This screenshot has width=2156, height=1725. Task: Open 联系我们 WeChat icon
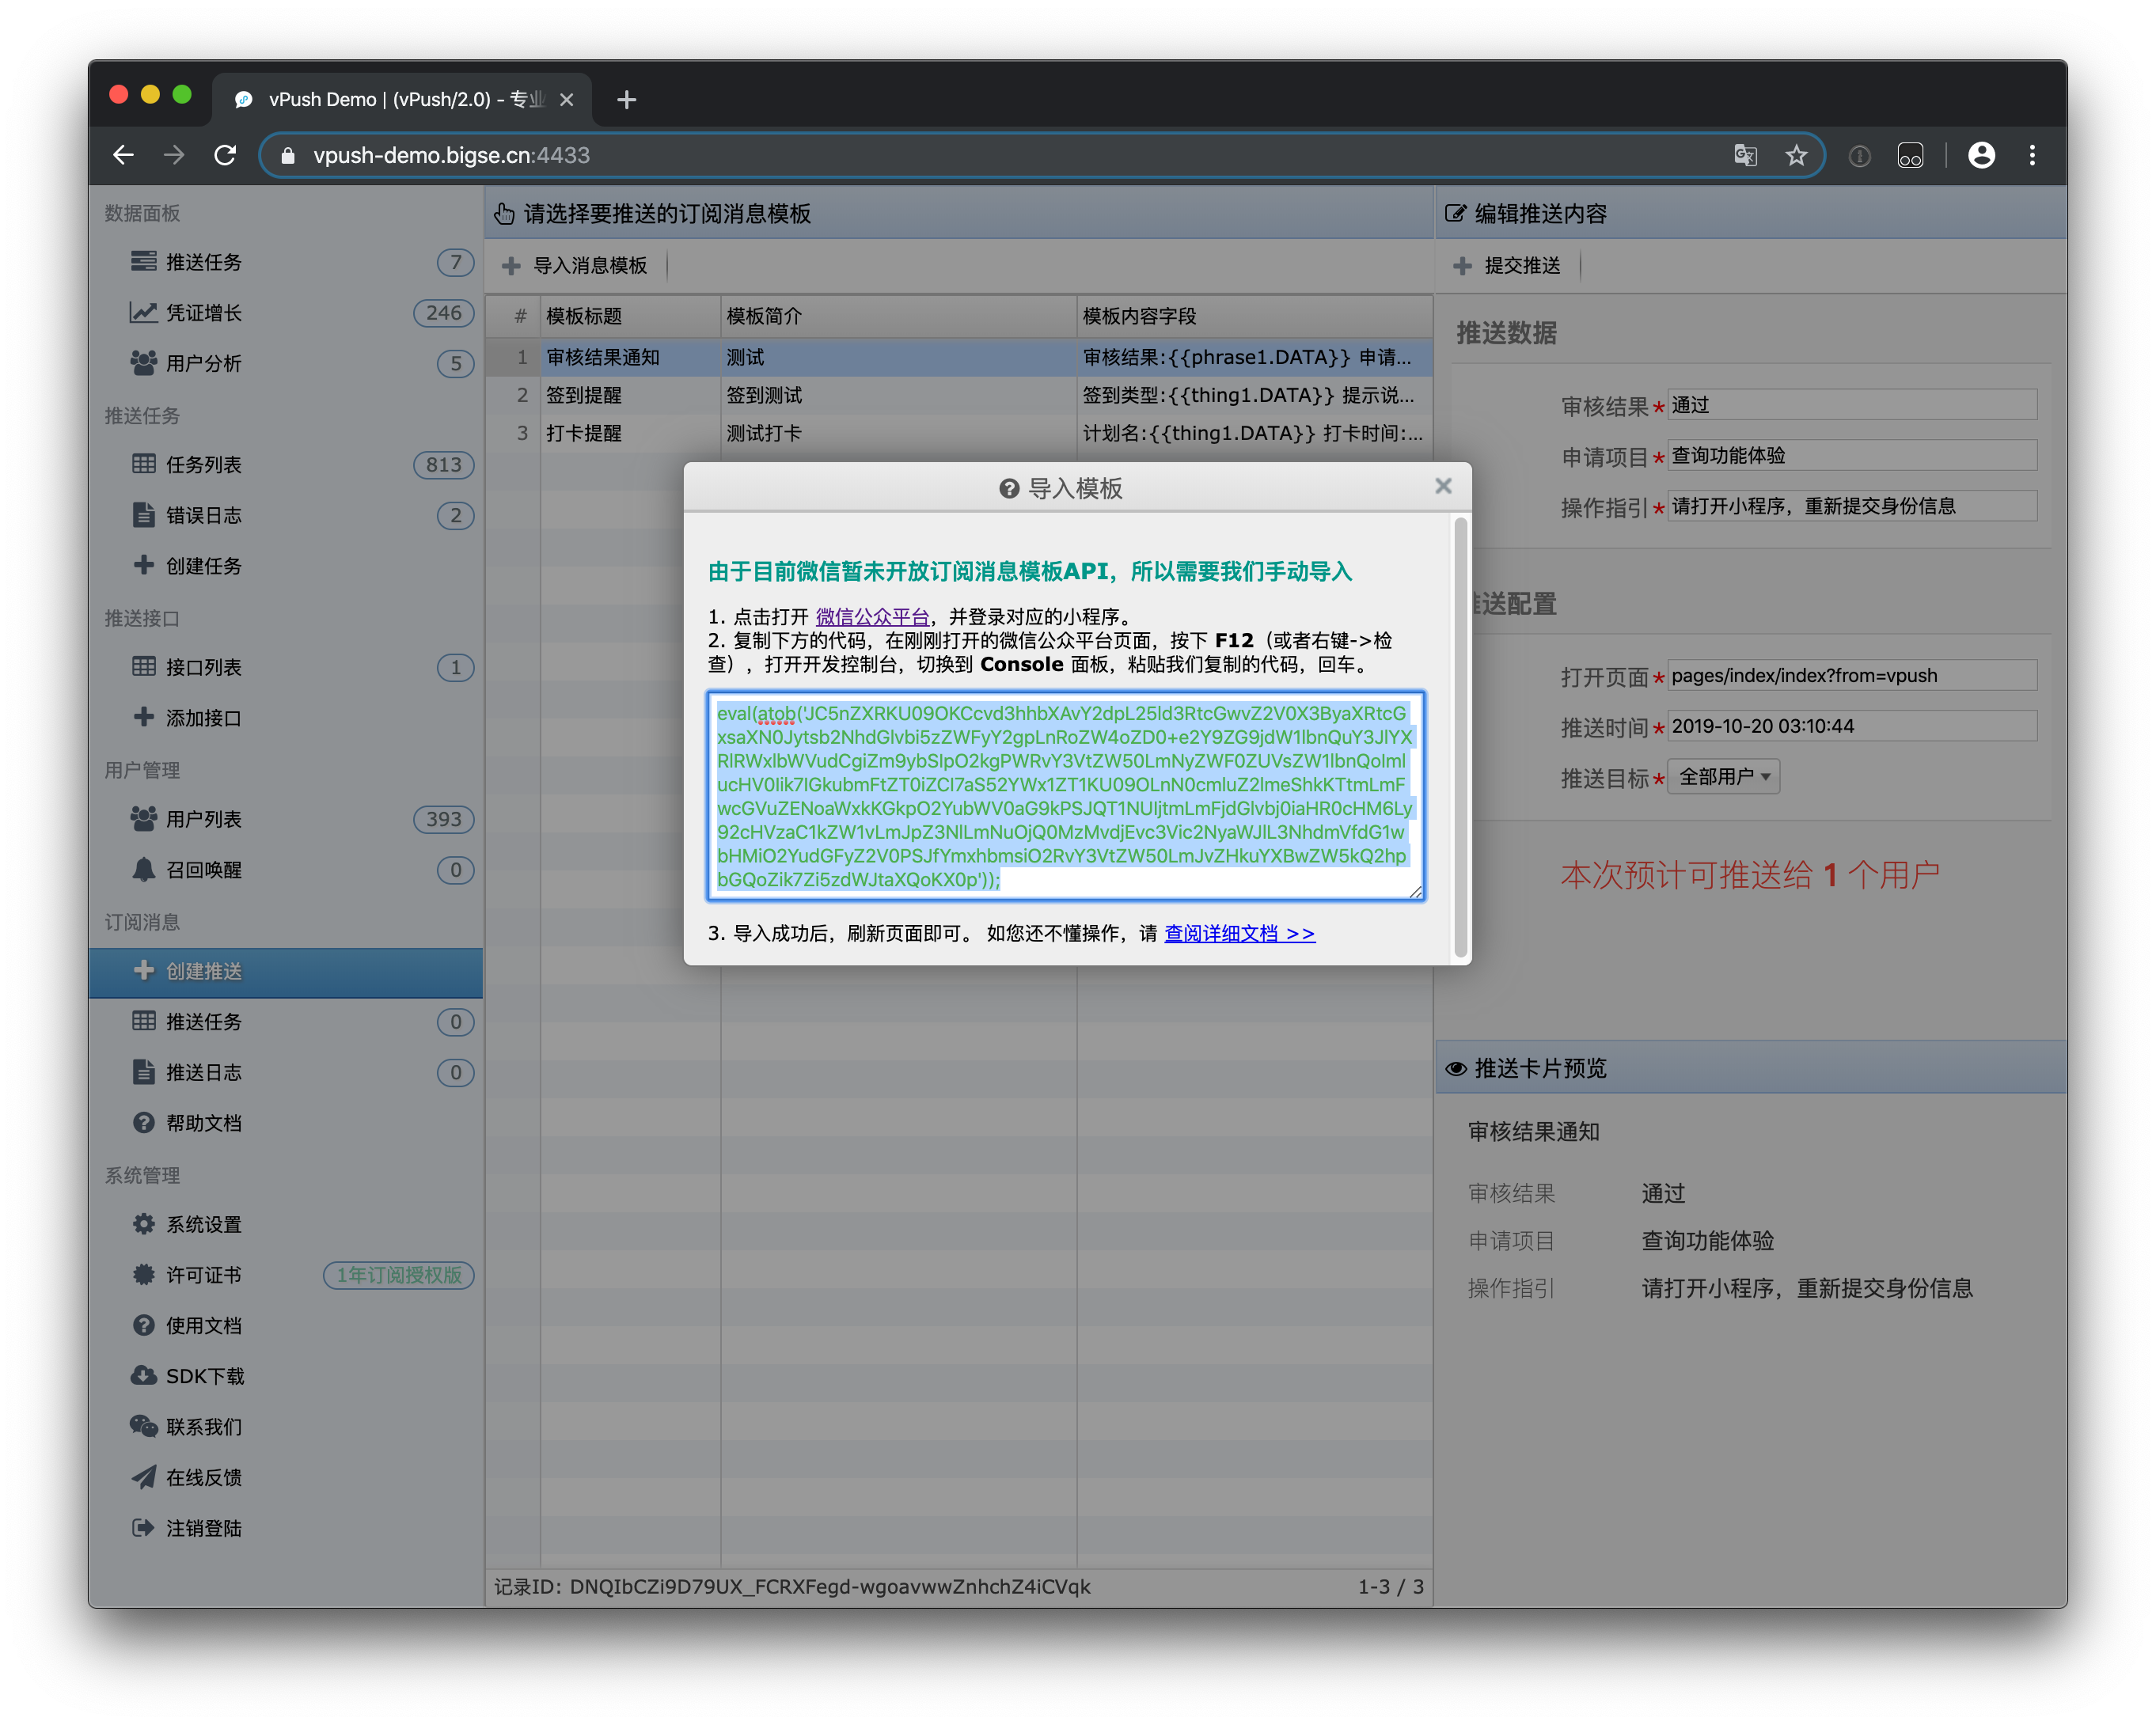143,1426
